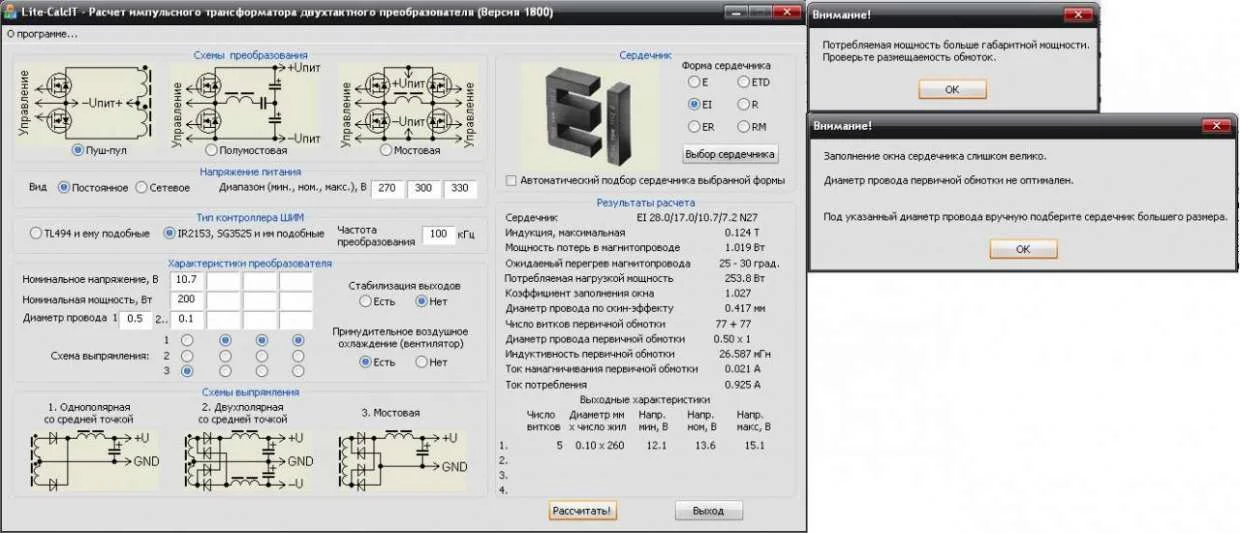Choose Сетевое supply voltage type
The width and height of the screenshot is (1240, 533).
tap(141, 187)
